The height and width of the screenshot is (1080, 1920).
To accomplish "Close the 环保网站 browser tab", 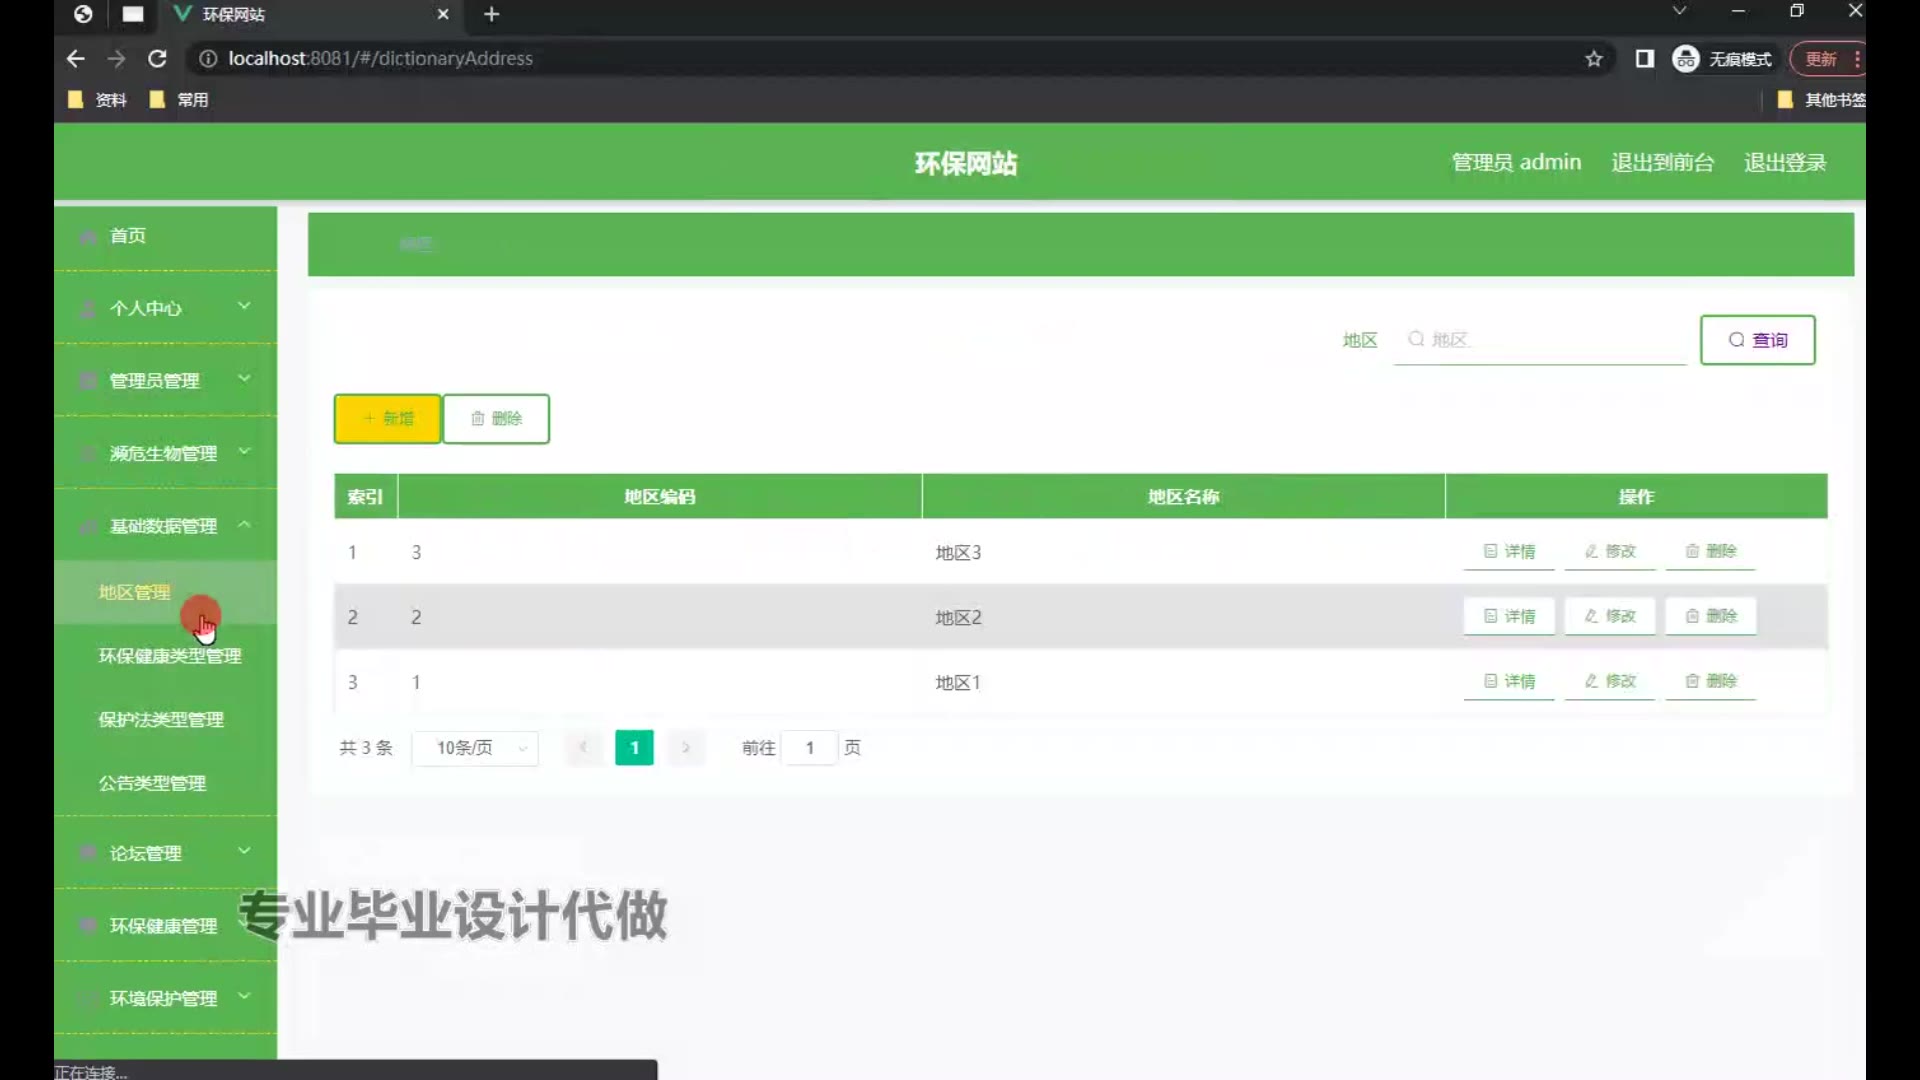I will 443,14.
